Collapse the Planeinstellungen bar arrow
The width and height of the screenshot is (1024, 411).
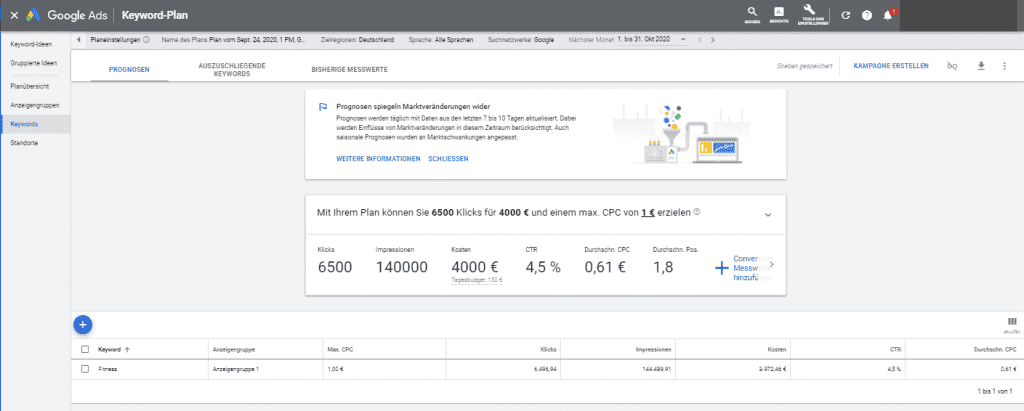click(79, 40)
